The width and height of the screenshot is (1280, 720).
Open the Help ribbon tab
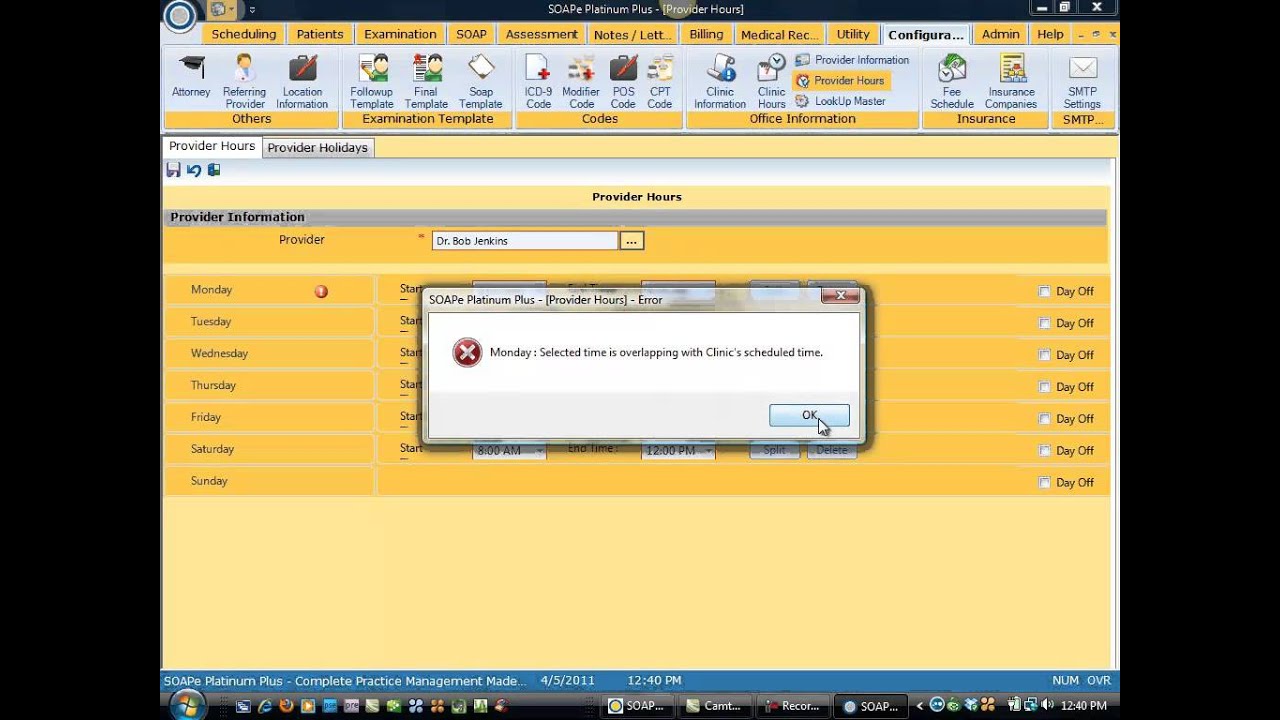[x=1050, y=34]
